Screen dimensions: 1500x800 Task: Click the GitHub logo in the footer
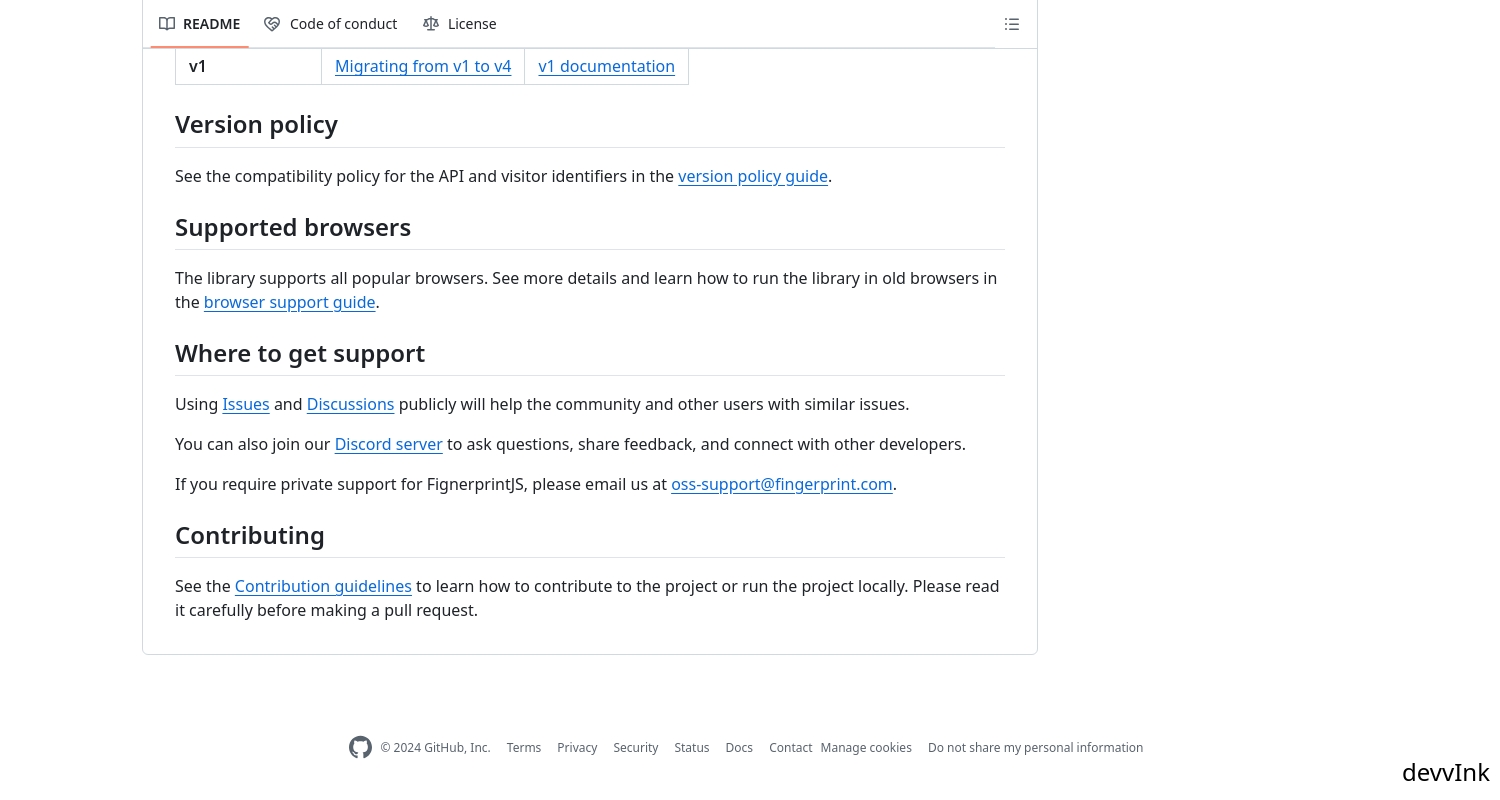click(x=360, y=747)
